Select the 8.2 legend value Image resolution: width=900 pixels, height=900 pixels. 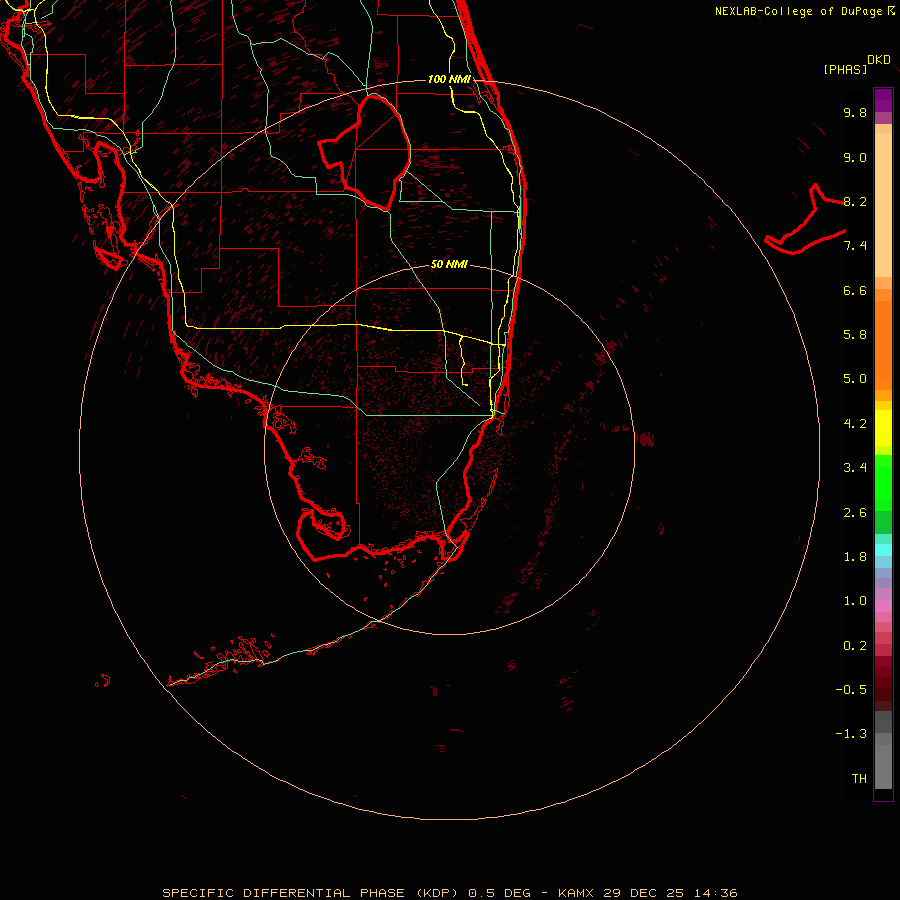click(x=855, y=201)
